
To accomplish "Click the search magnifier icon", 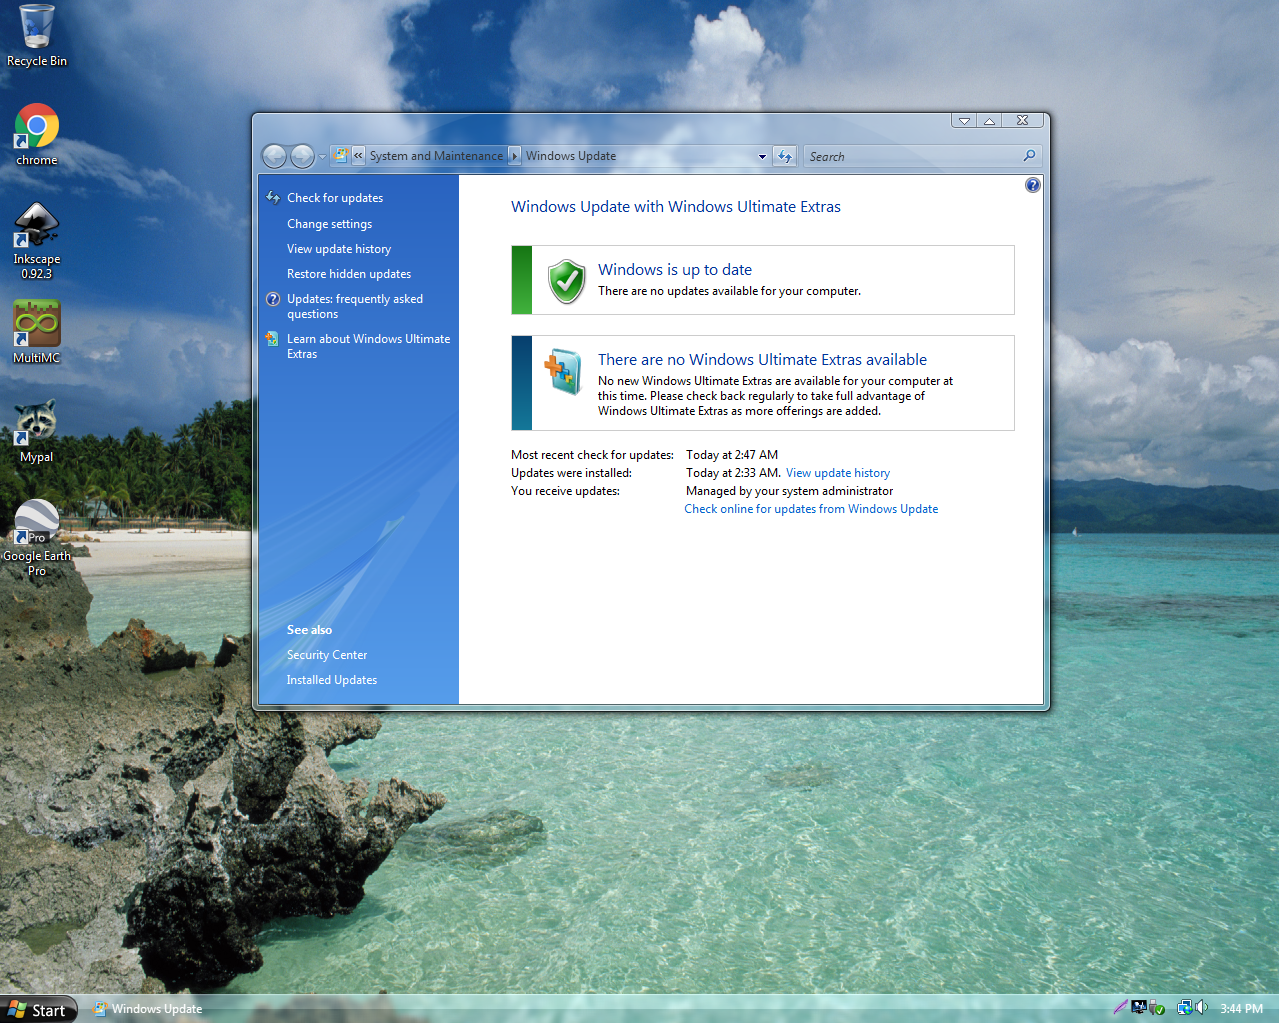I will 1029,156.
